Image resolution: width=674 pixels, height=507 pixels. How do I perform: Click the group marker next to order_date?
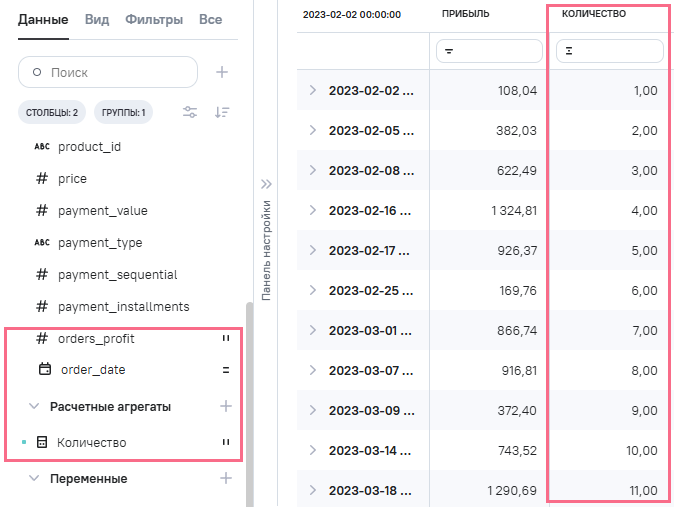coord(226,370)
